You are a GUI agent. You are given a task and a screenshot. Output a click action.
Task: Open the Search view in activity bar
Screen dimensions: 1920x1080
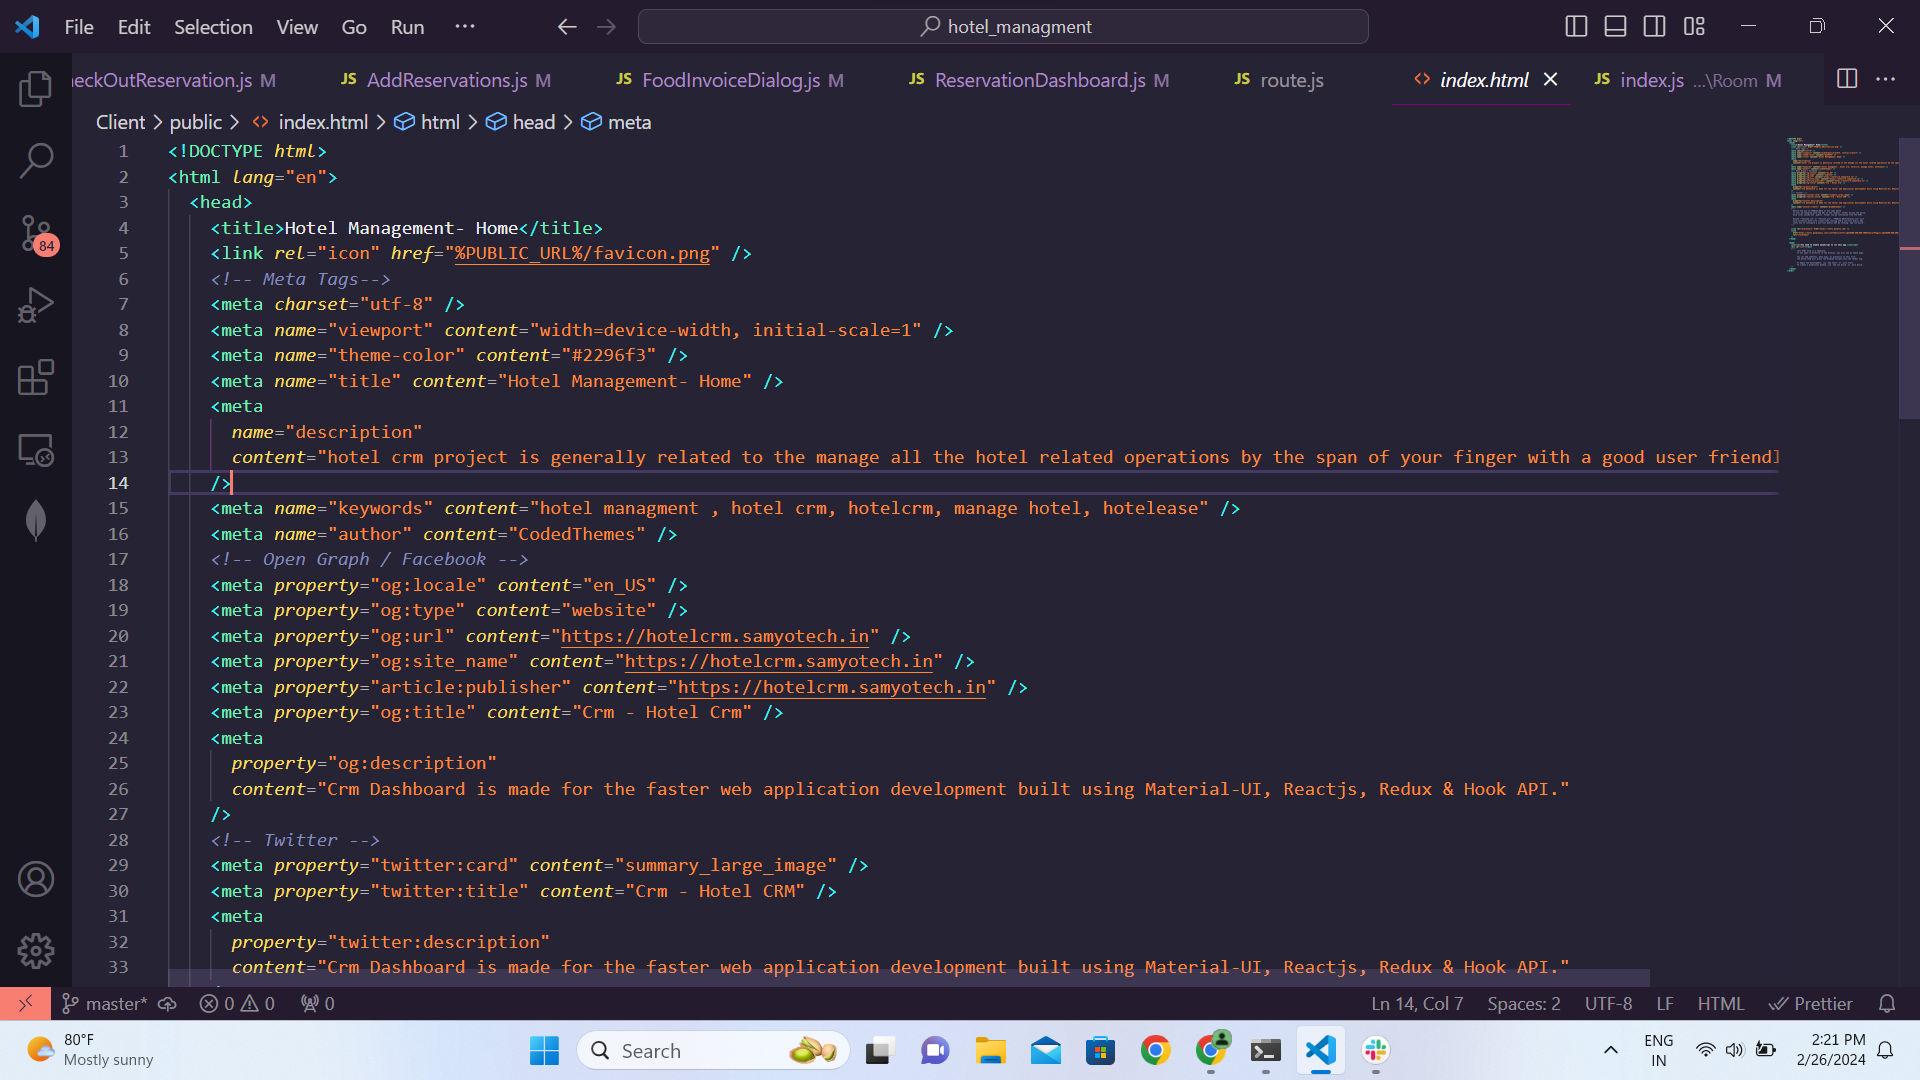[36, 160]
